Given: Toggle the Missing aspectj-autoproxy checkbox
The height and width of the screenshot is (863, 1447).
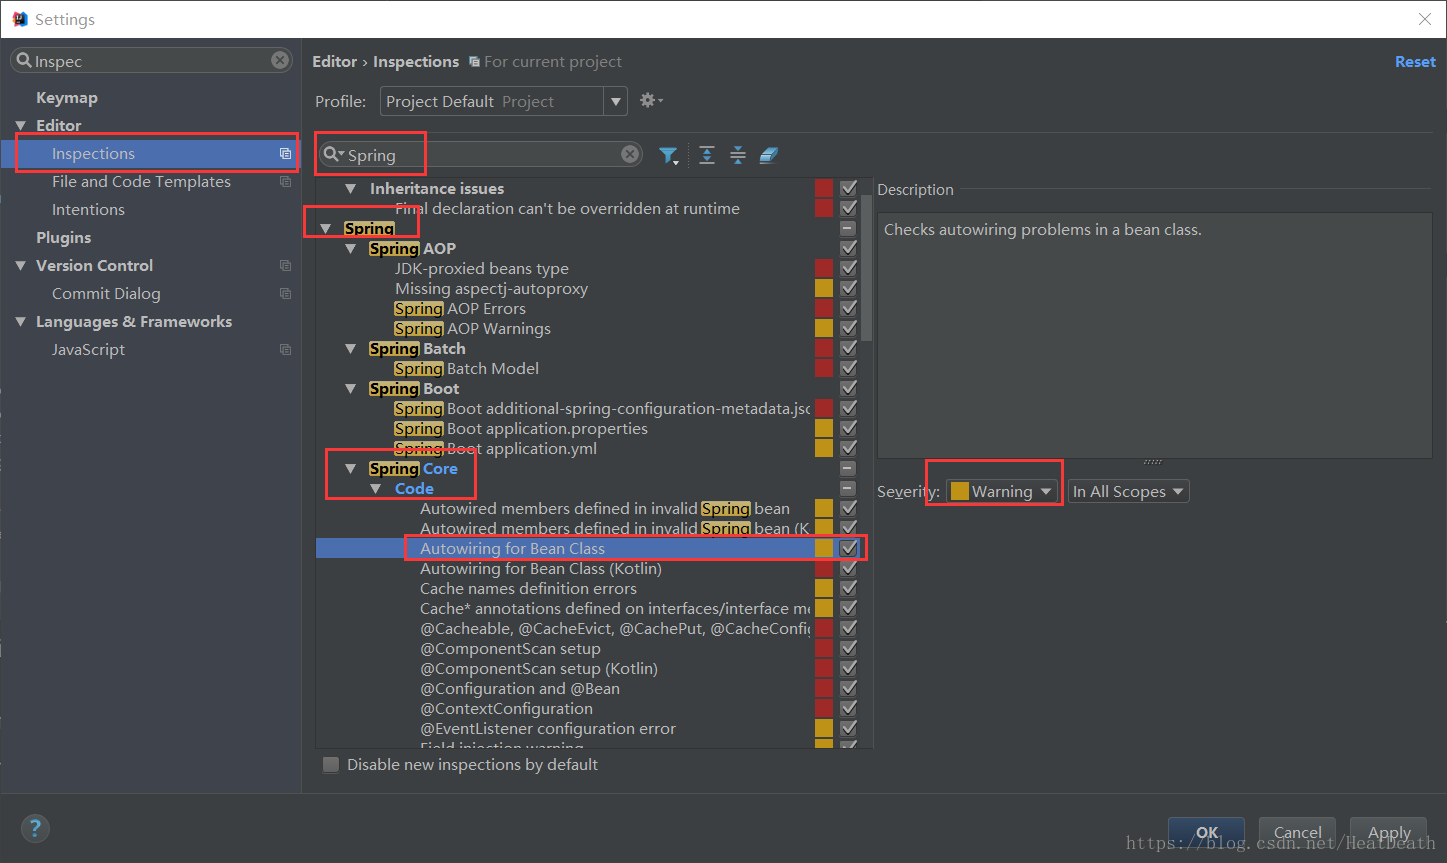Looking at the screenshot, I should pos(849,288).
